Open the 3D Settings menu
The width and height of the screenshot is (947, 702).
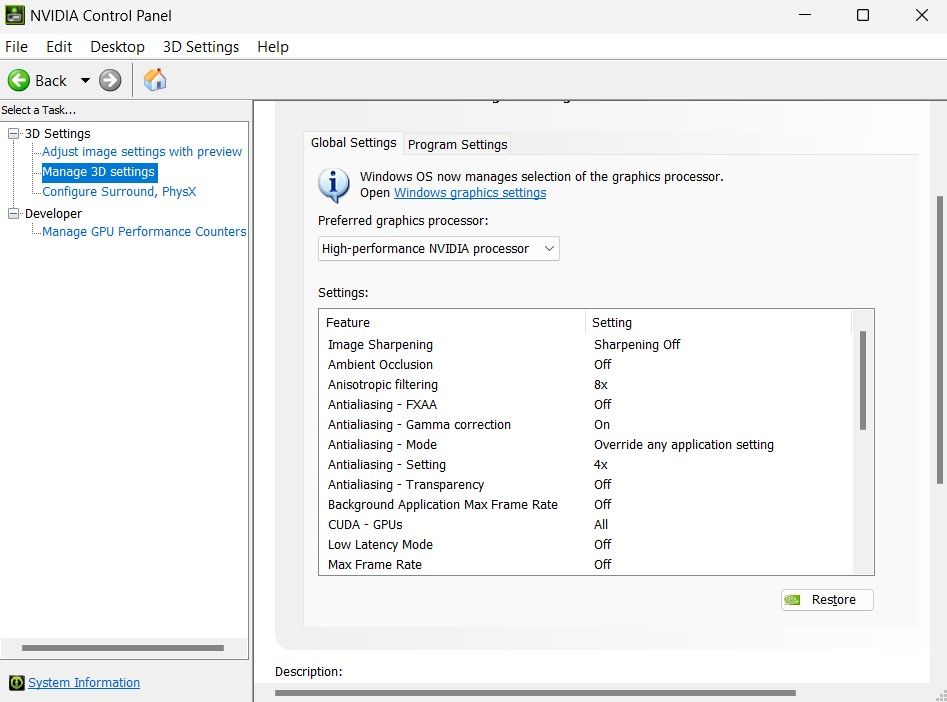[201, 47]
